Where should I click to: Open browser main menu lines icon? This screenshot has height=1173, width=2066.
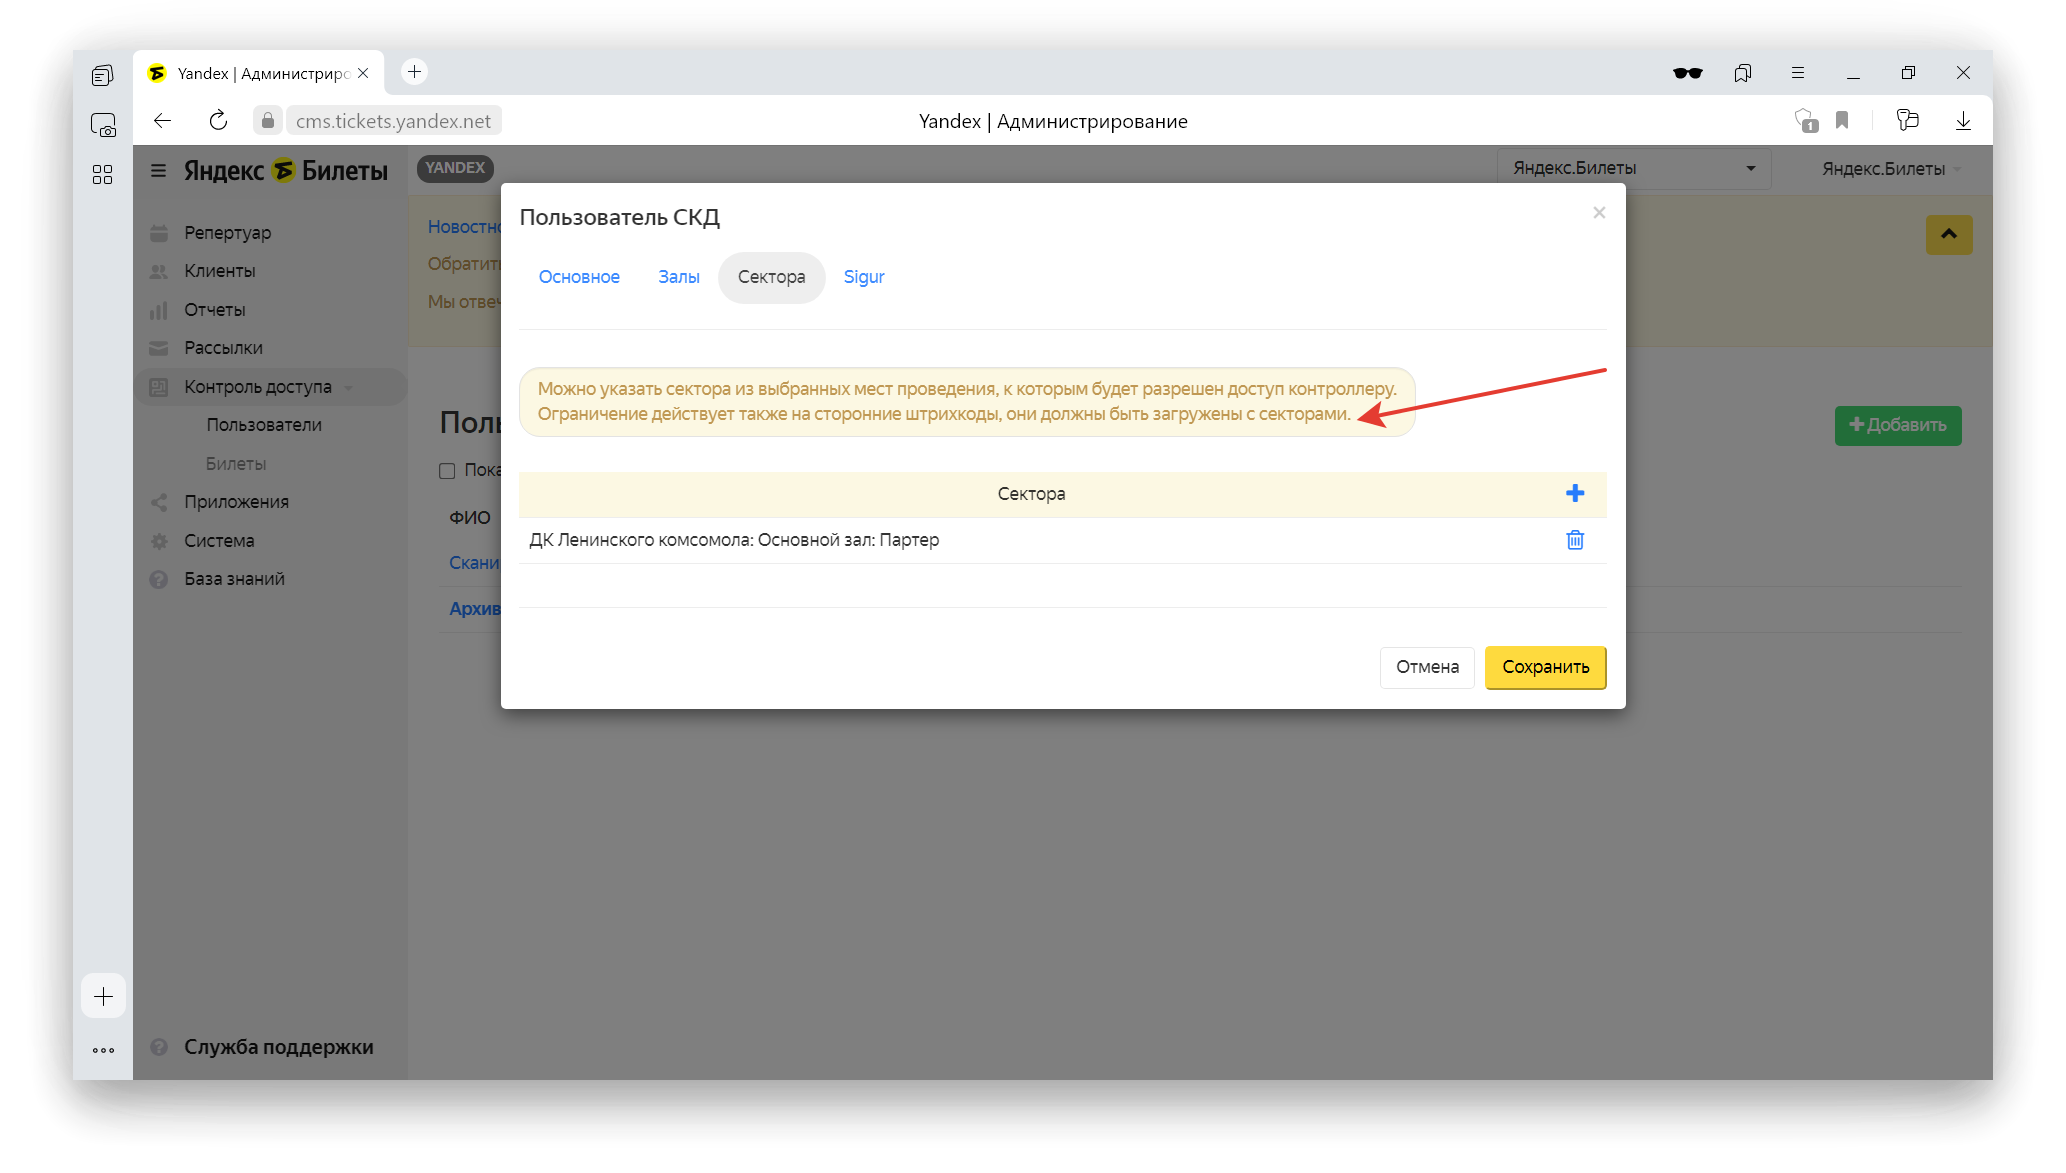[1797, 73]
